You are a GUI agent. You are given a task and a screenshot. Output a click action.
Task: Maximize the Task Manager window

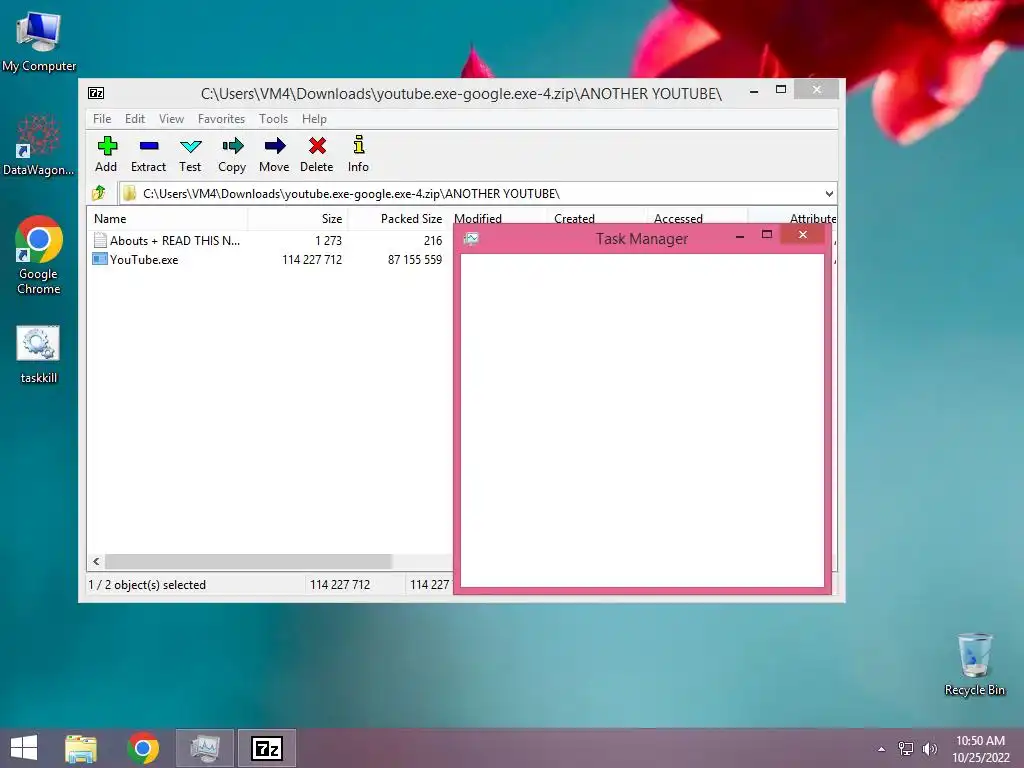pyautogui.click(x=767, y=234)
